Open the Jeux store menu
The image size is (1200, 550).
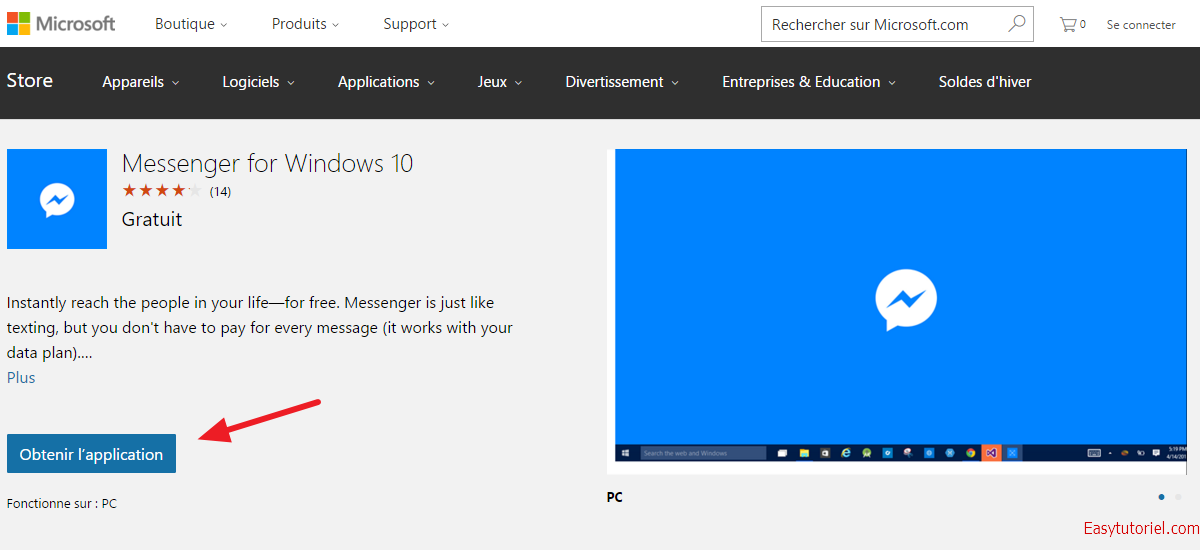[500, 82]
